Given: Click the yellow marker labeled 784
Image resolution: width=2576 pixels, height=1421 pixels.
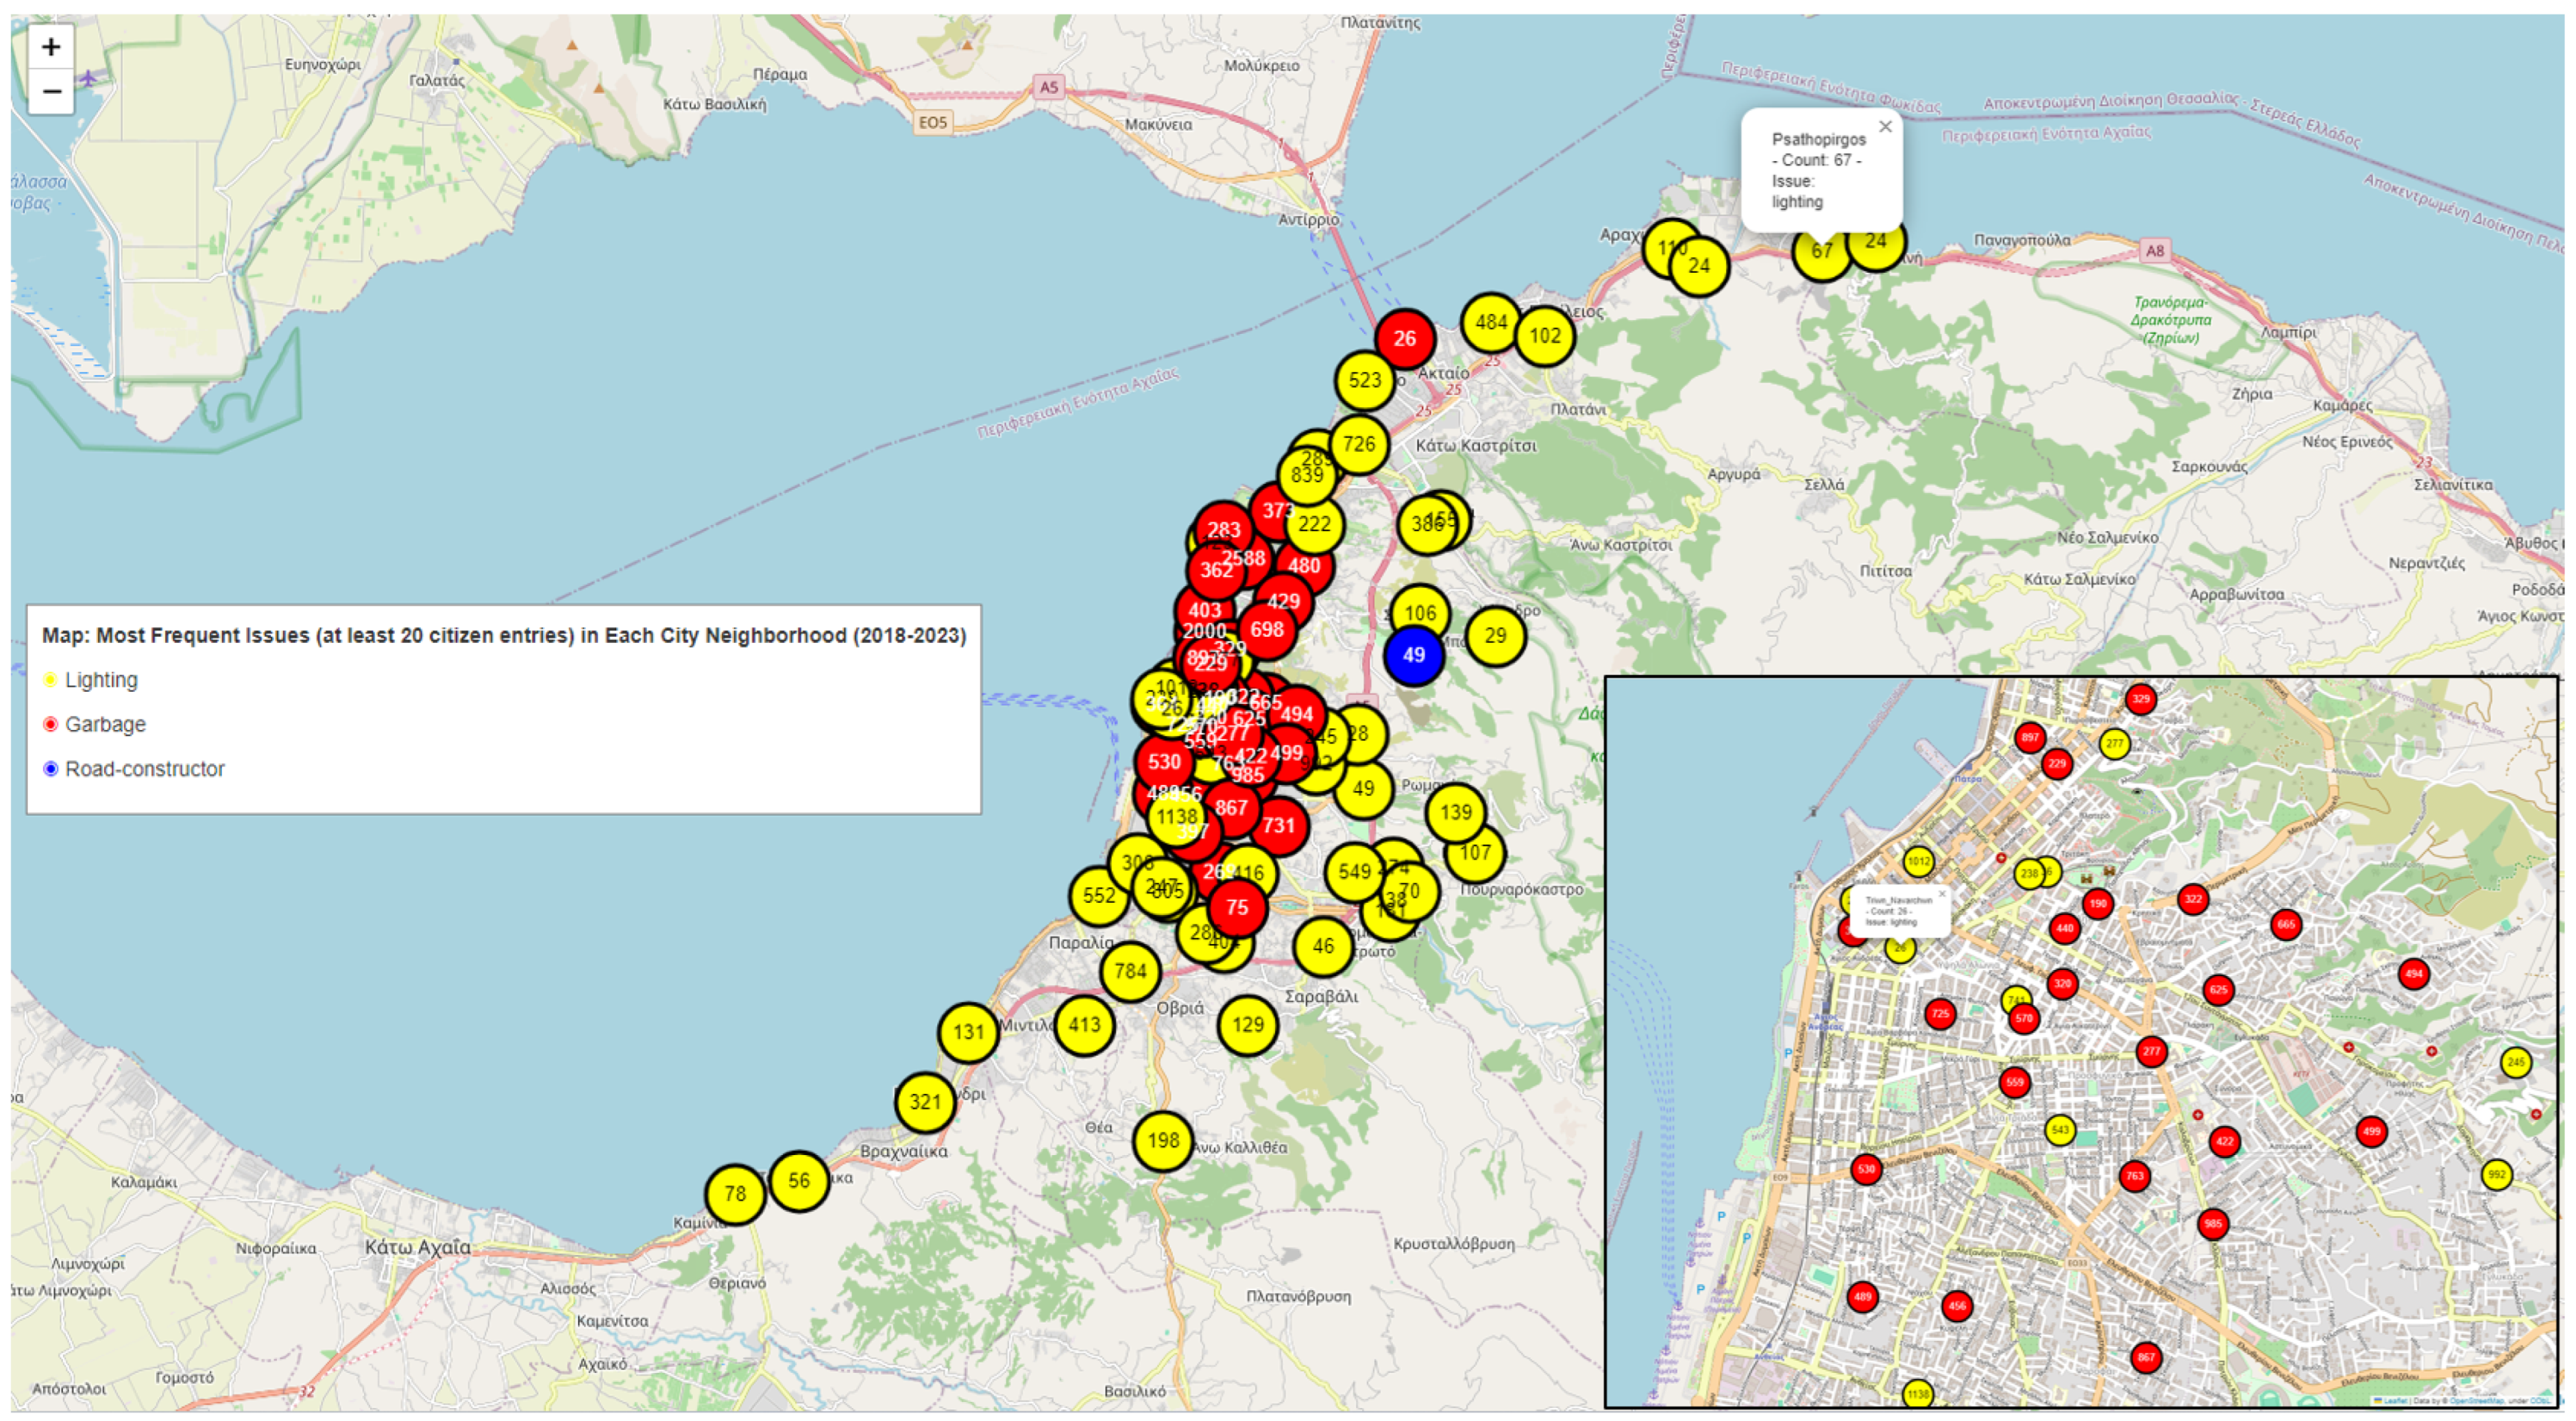Looking at the screenshot, I should click(1130, 971).
